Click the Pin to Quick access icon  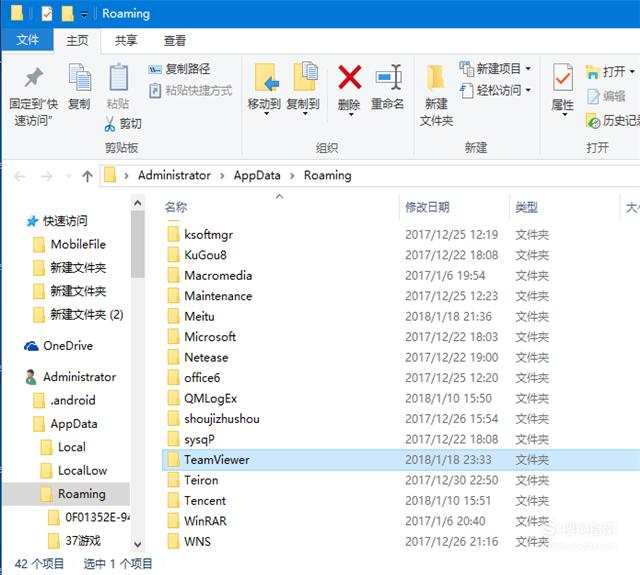[33, 78]
